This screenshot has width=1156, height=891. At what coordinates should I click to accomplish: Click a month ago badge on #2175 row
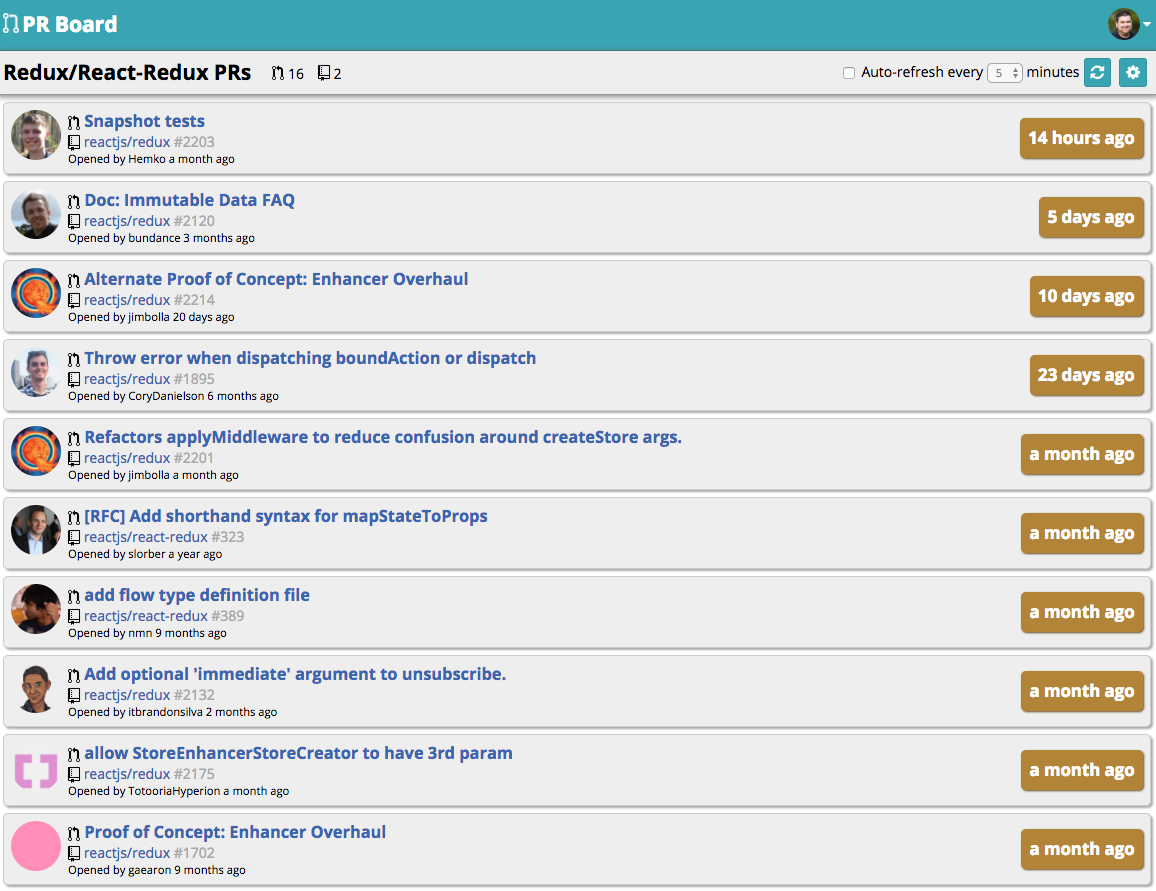[1082, 770]
